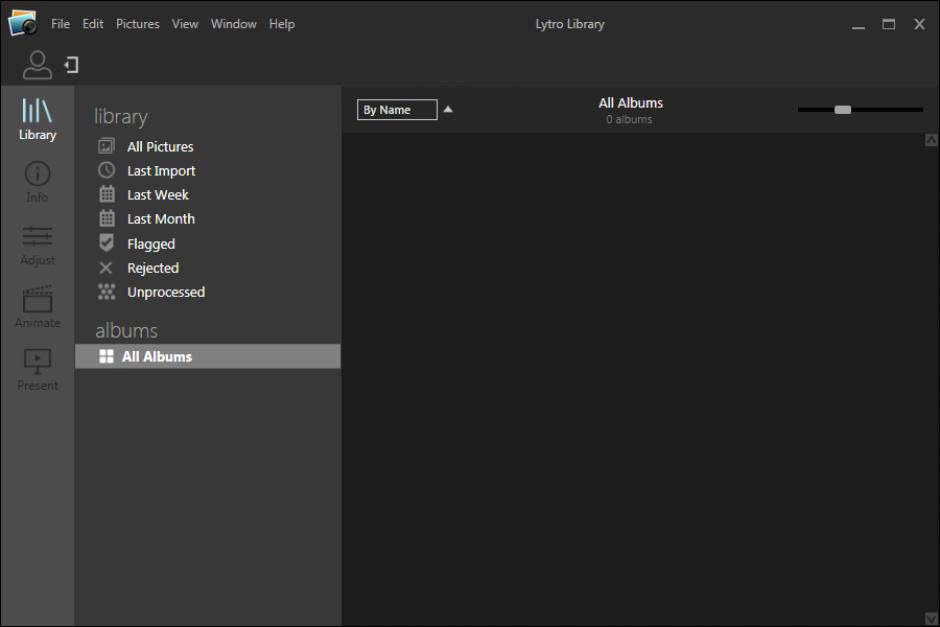Open the File menu
The image size is (940, 627).
pyautogui.click(x=61, y=24)
